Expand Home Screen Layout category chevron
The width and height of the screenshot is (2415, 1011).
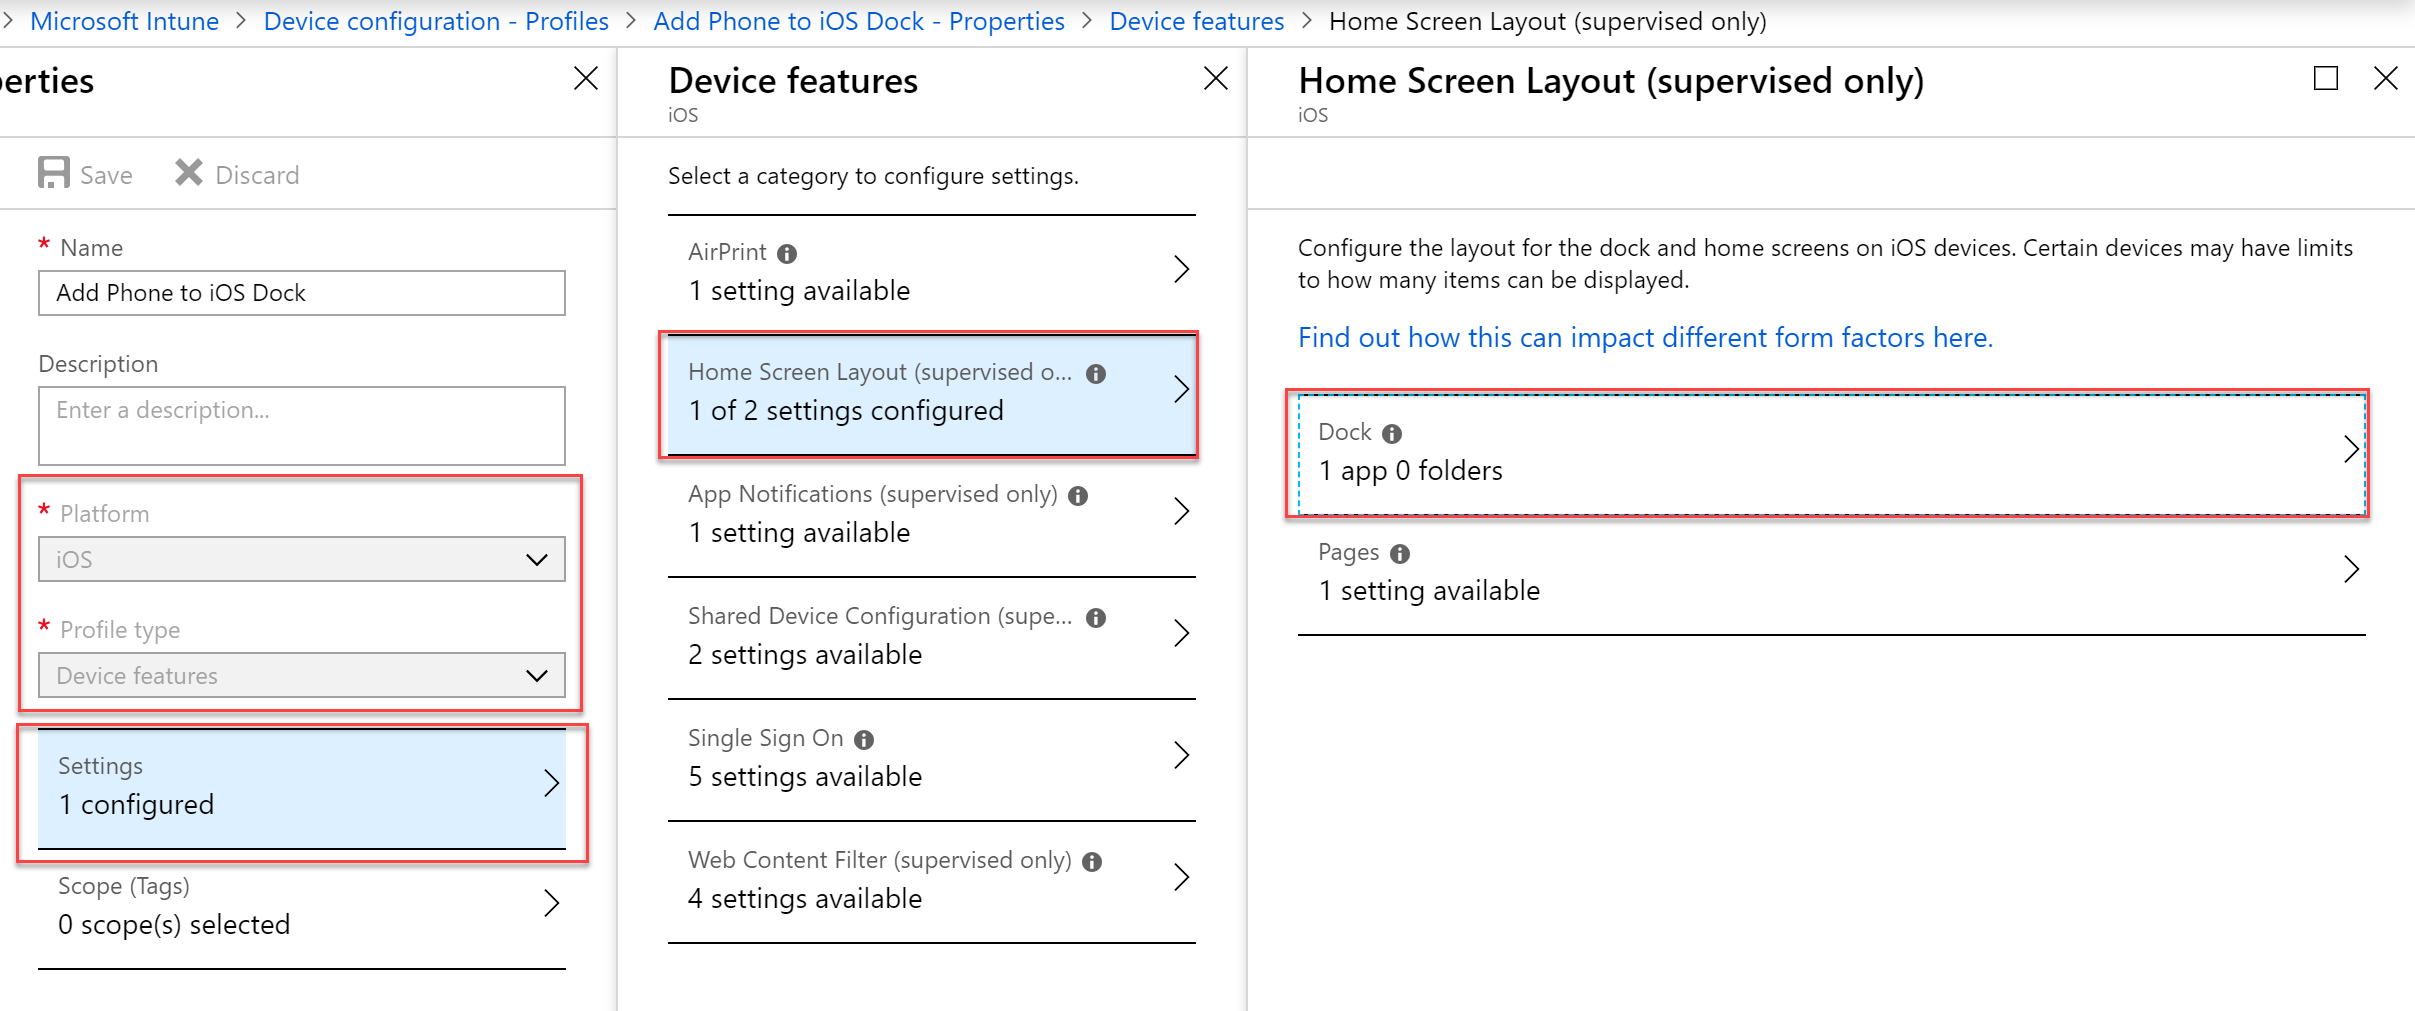pos(1181,389)
